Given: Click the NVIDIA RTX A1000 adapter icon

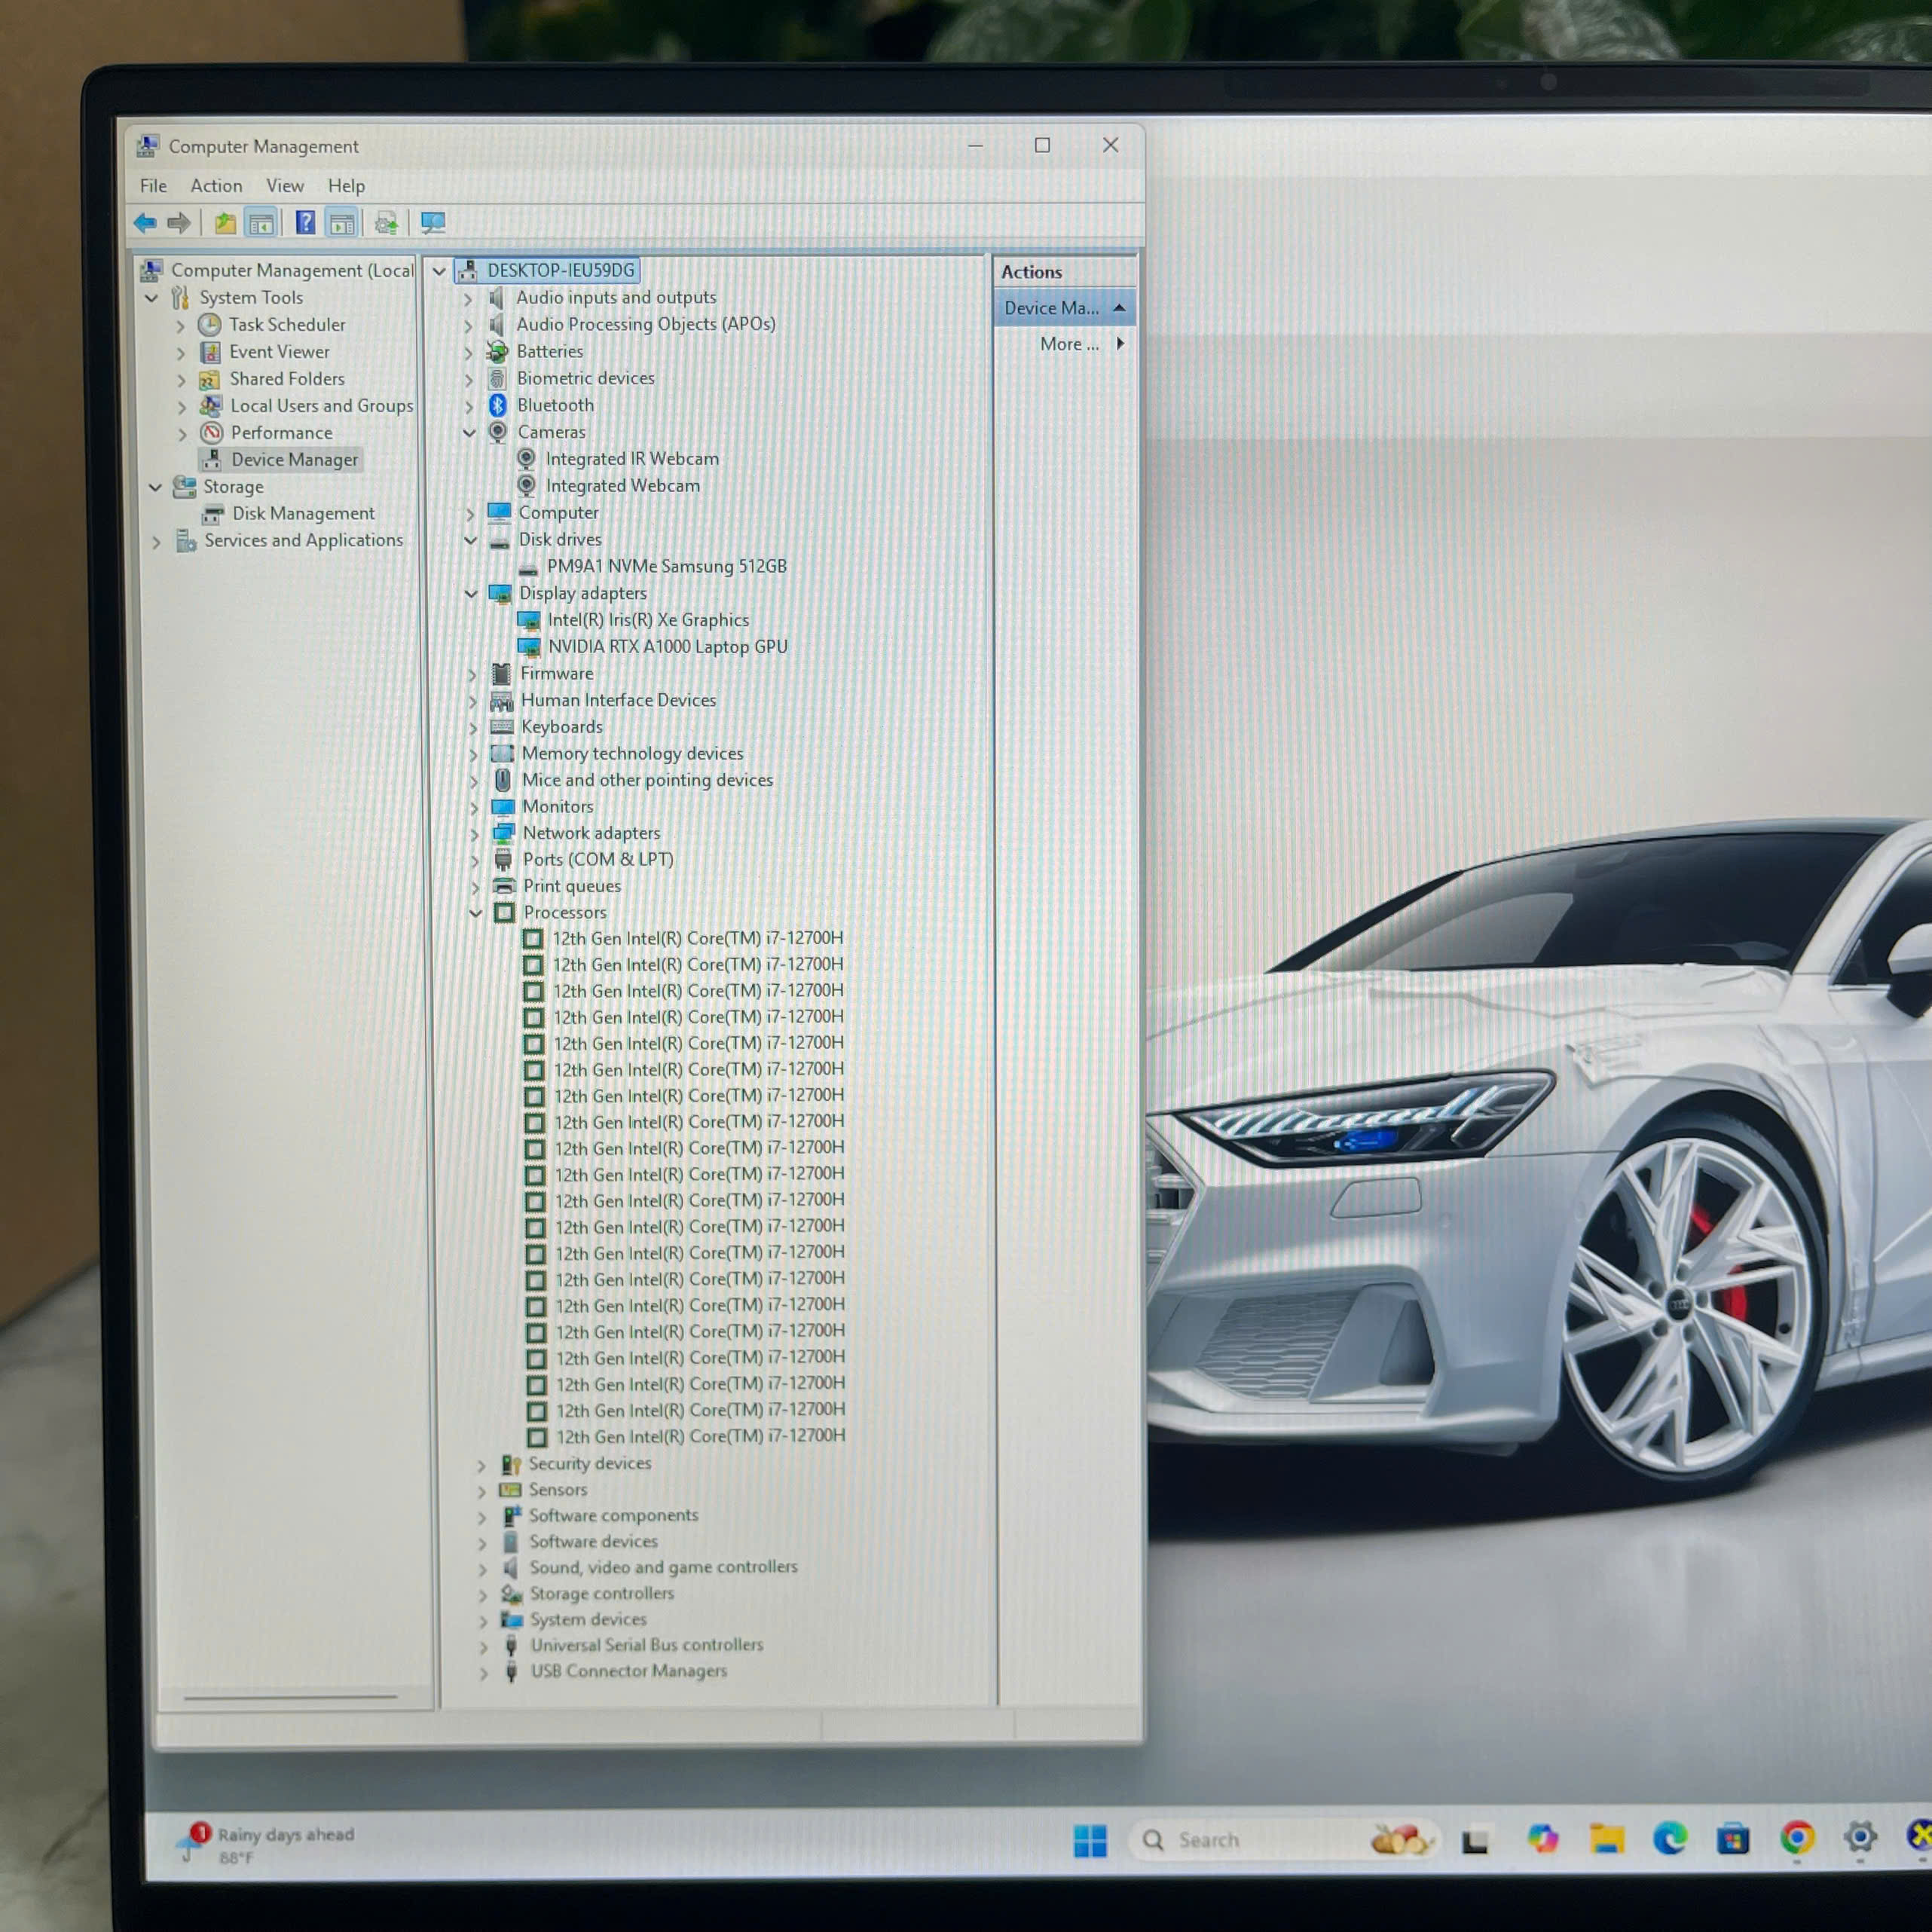Looking at the screenshot, I should coord(529,647).
